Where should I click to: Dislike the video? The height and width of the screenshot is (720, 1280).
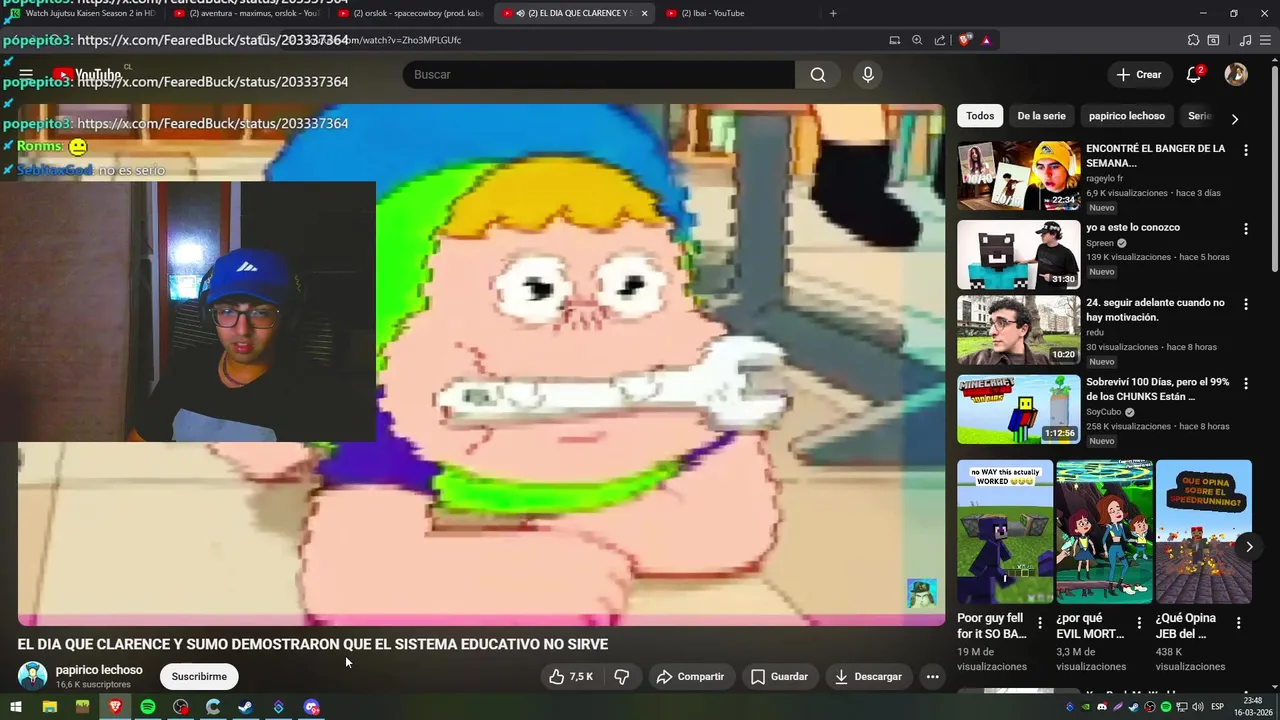pos(621,677)
